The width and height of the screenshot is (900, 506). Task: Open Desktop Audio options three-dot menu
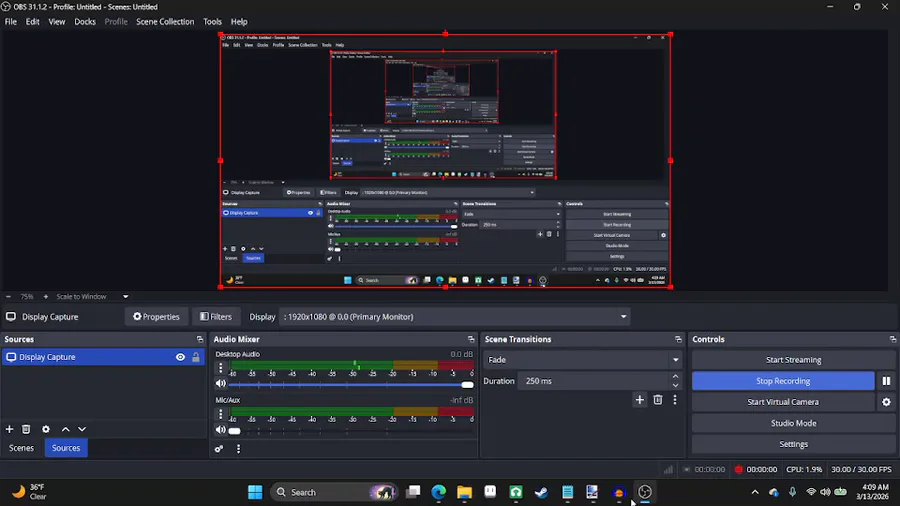tap(220, 367)
